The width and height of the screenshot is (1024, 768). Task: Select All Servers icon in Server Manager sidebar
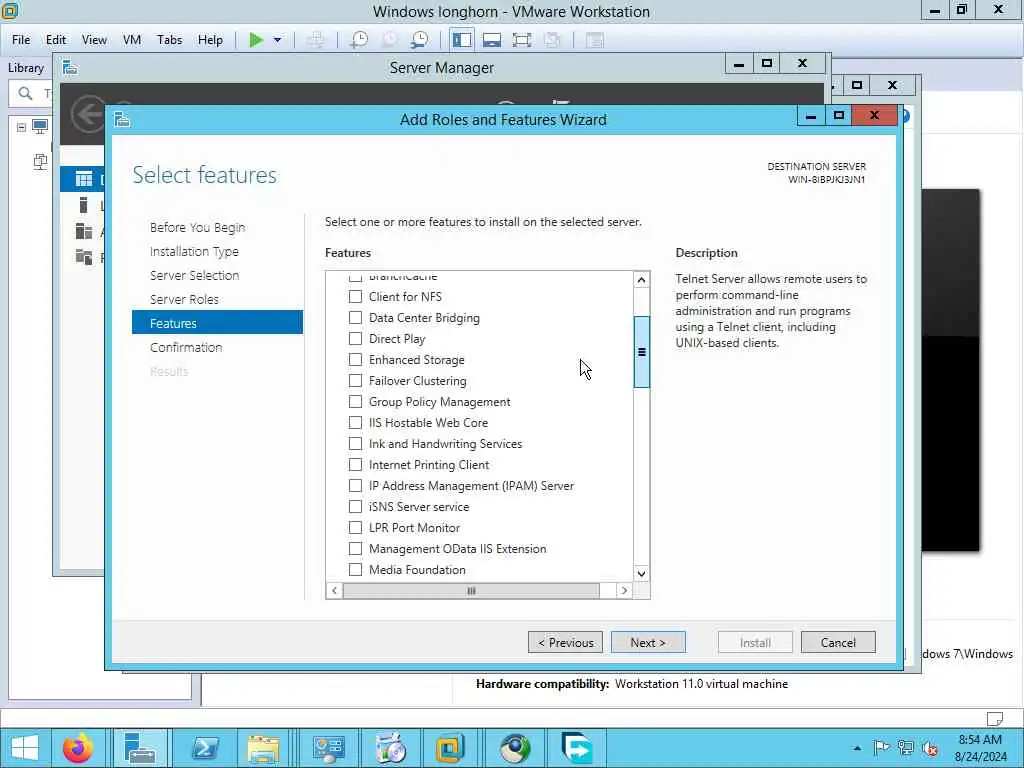tap(84, 231)
